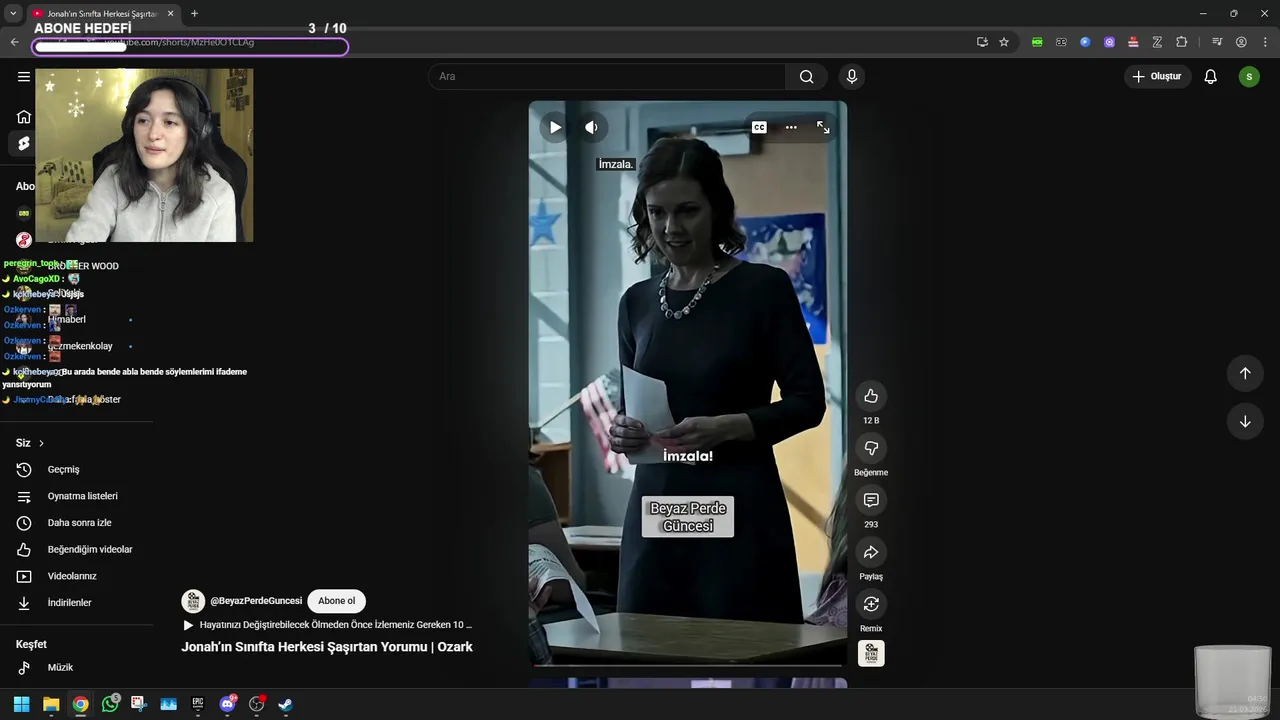This screenshot has width=1280, height=720.
Task: Open Chrome media controls icon
Action: [x=1217, y=42]
